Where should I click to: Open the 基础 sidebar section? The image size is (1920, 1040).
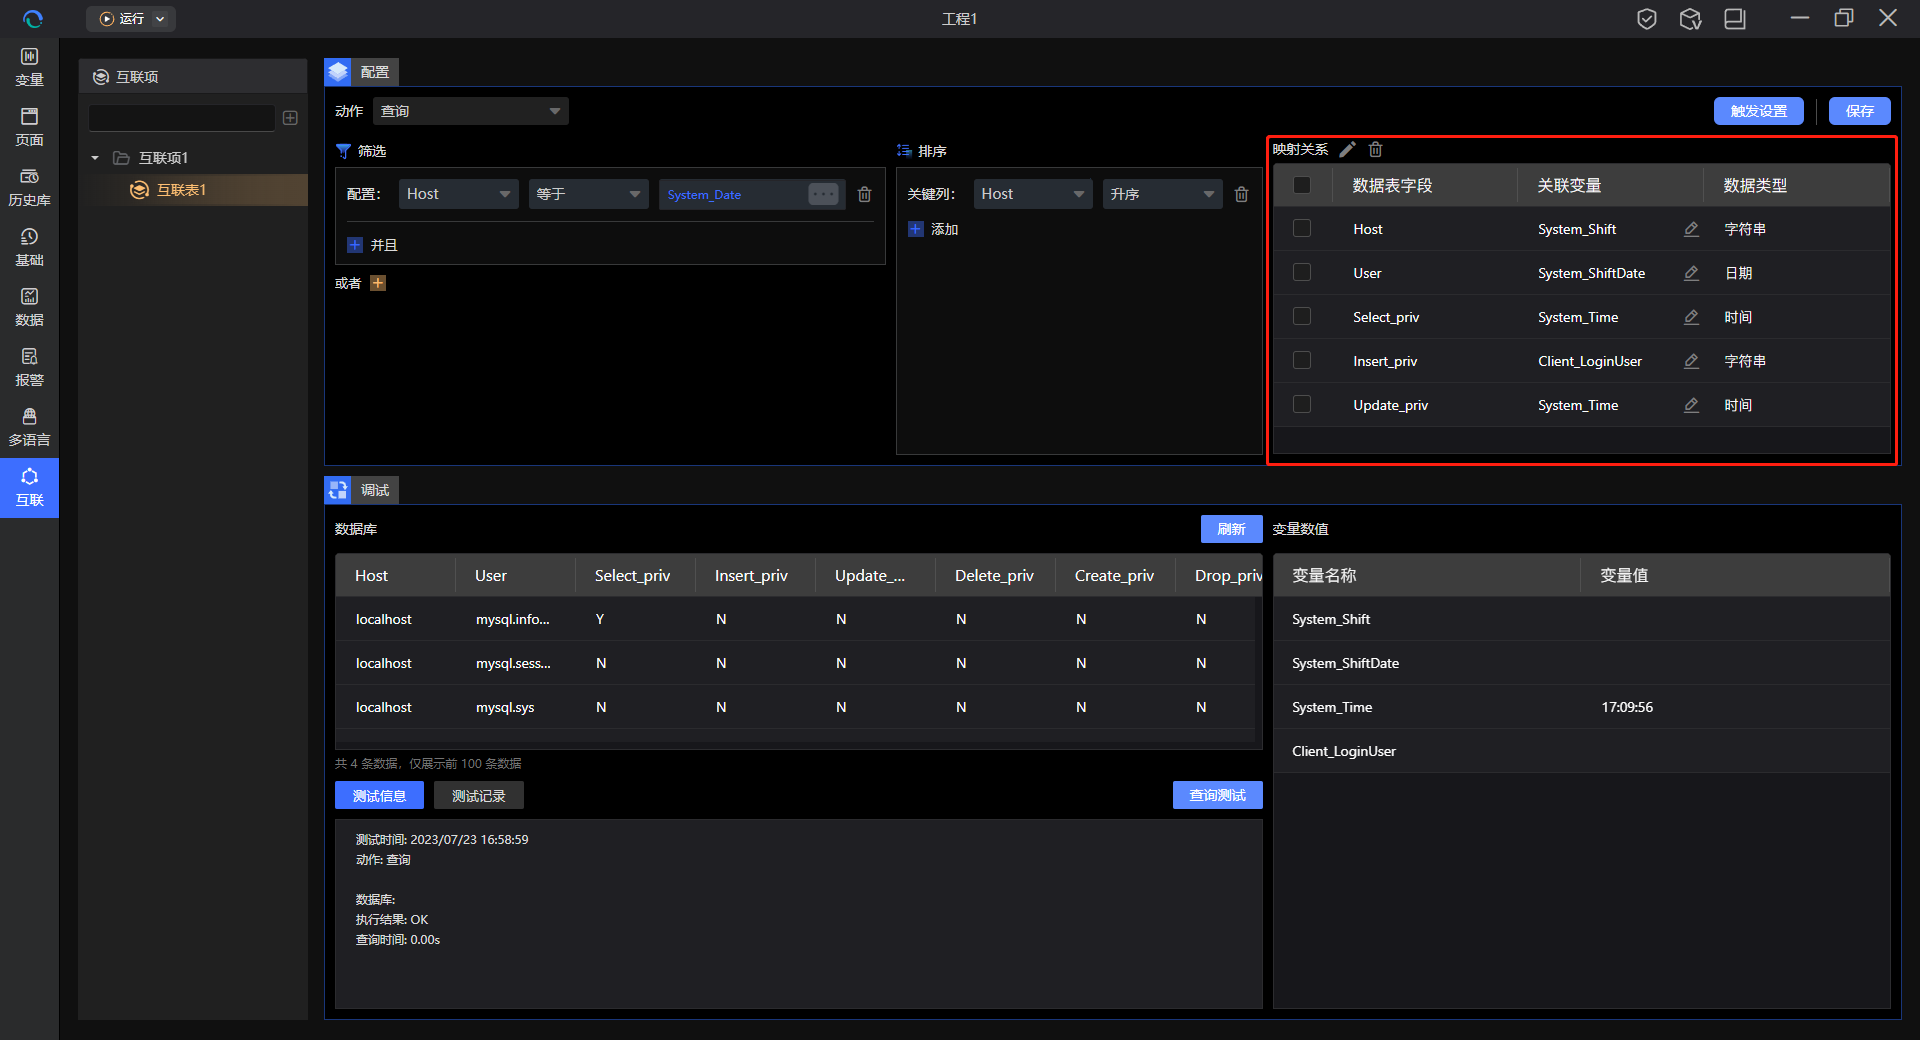[29, 247]
